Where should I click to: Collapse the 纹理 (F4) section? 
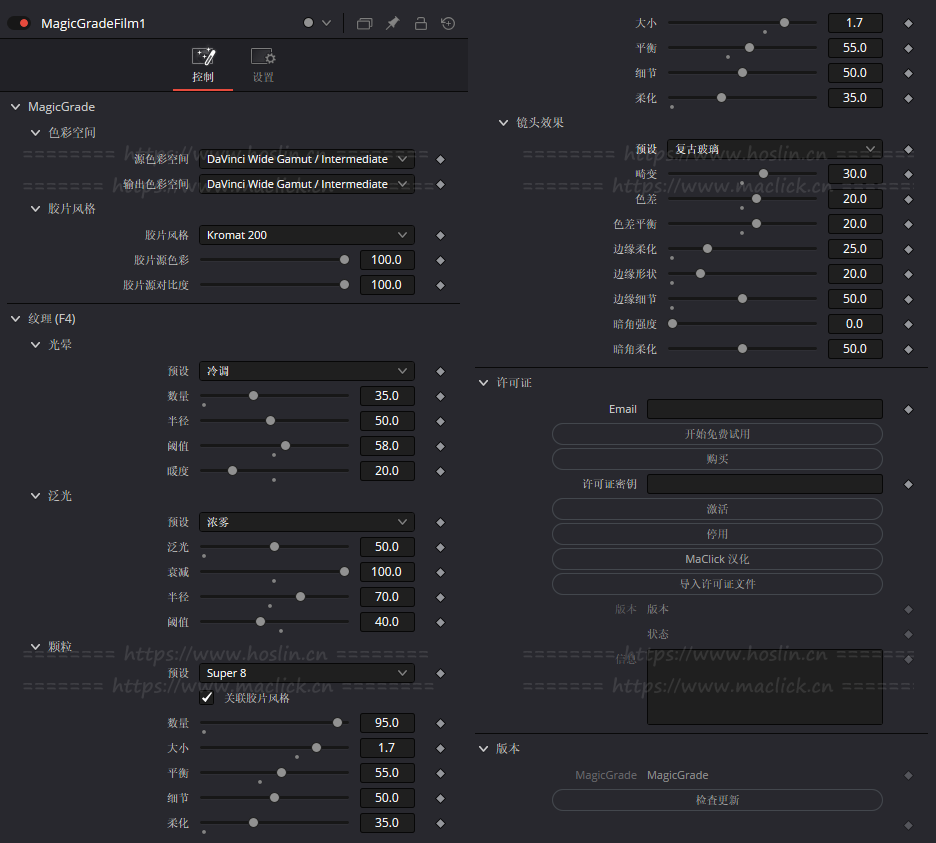16,319
